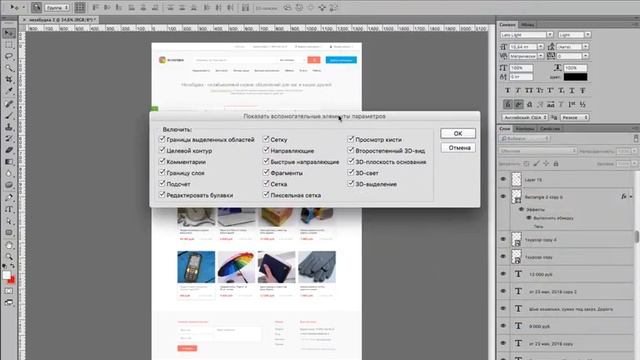The image size is (640, 360).
Task: Open the font size dropdown
Action: [x=540, y=47]
